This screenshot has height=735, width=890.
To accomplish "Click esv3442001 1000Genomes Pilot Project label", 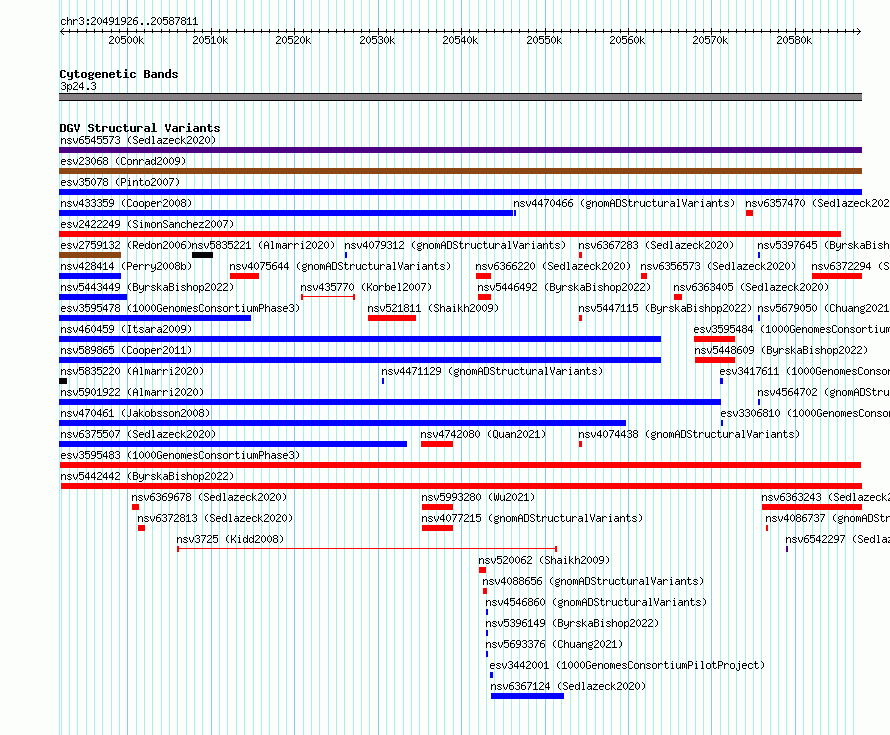I will click(627, 665).
